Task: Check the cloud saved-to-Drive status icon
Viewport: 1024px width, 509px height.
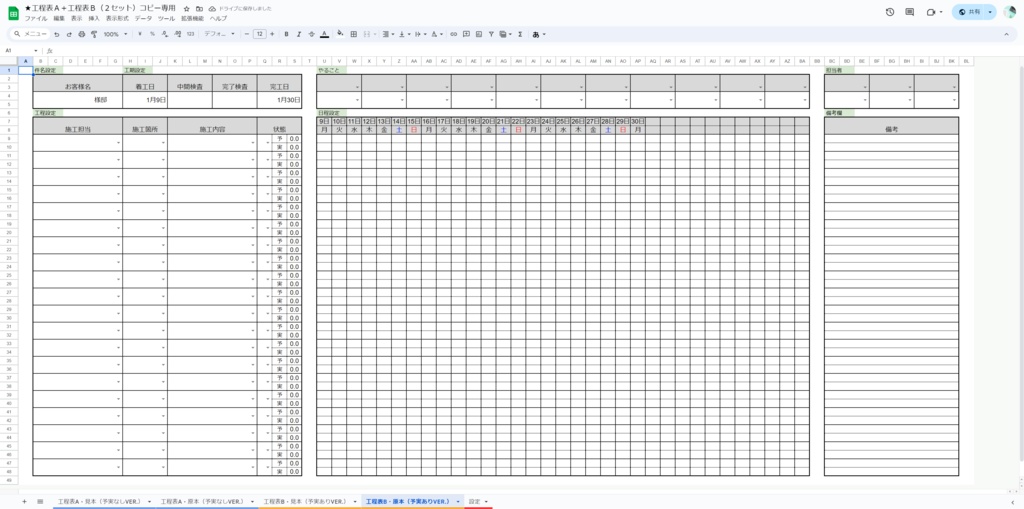Action: click(212, 8)
